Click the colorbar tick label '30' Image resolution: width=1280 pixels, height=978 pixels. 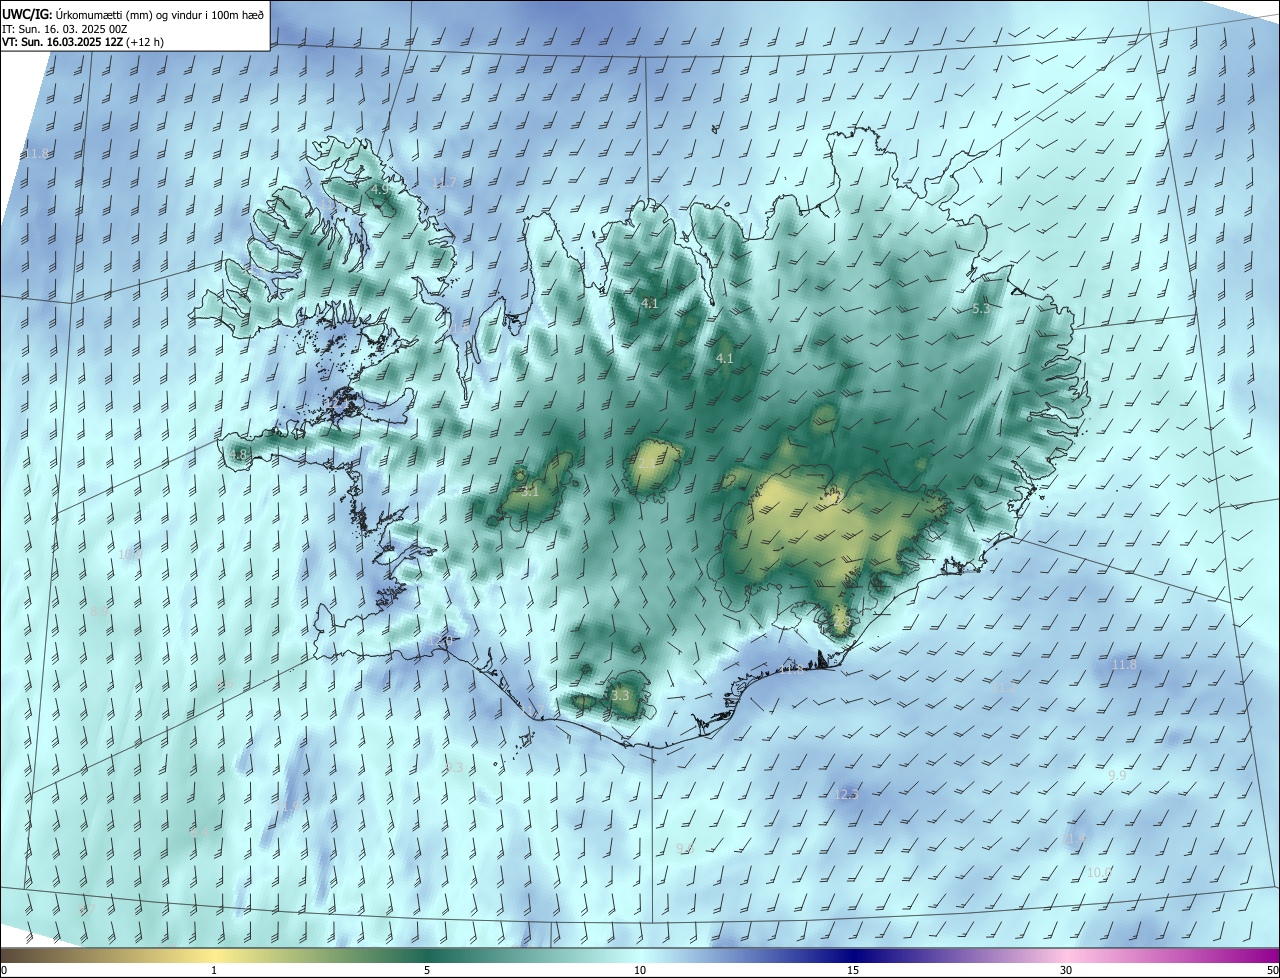(x=1066, y=971)
